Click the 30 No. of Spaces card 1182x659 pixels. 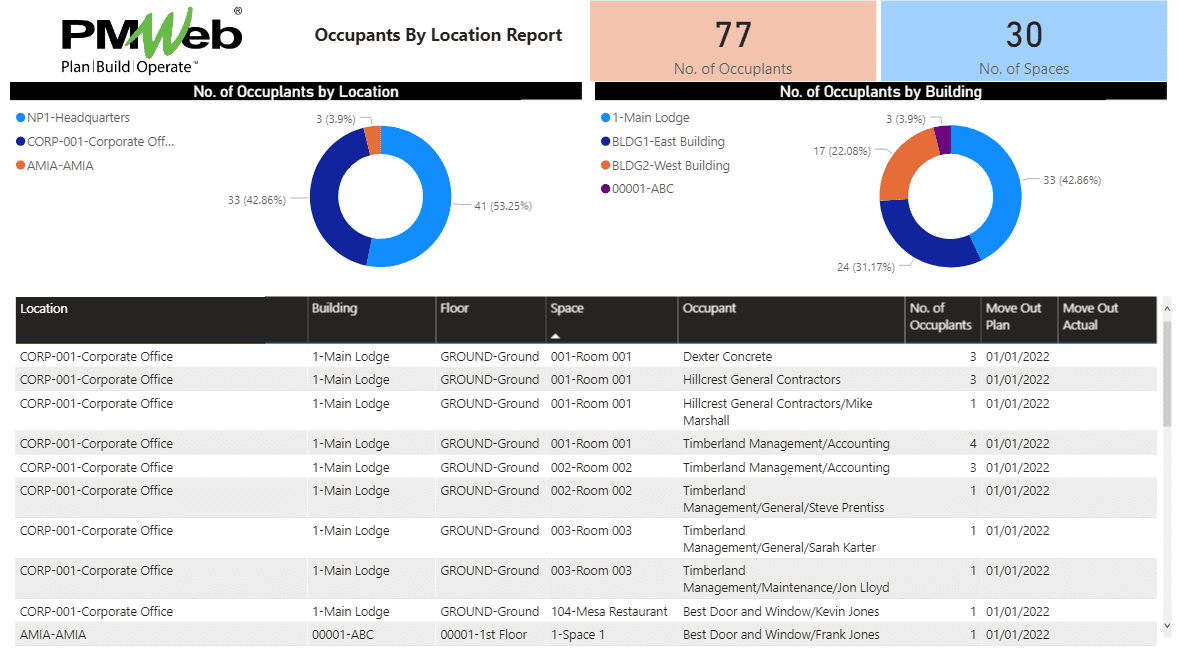click(1024, 41)
